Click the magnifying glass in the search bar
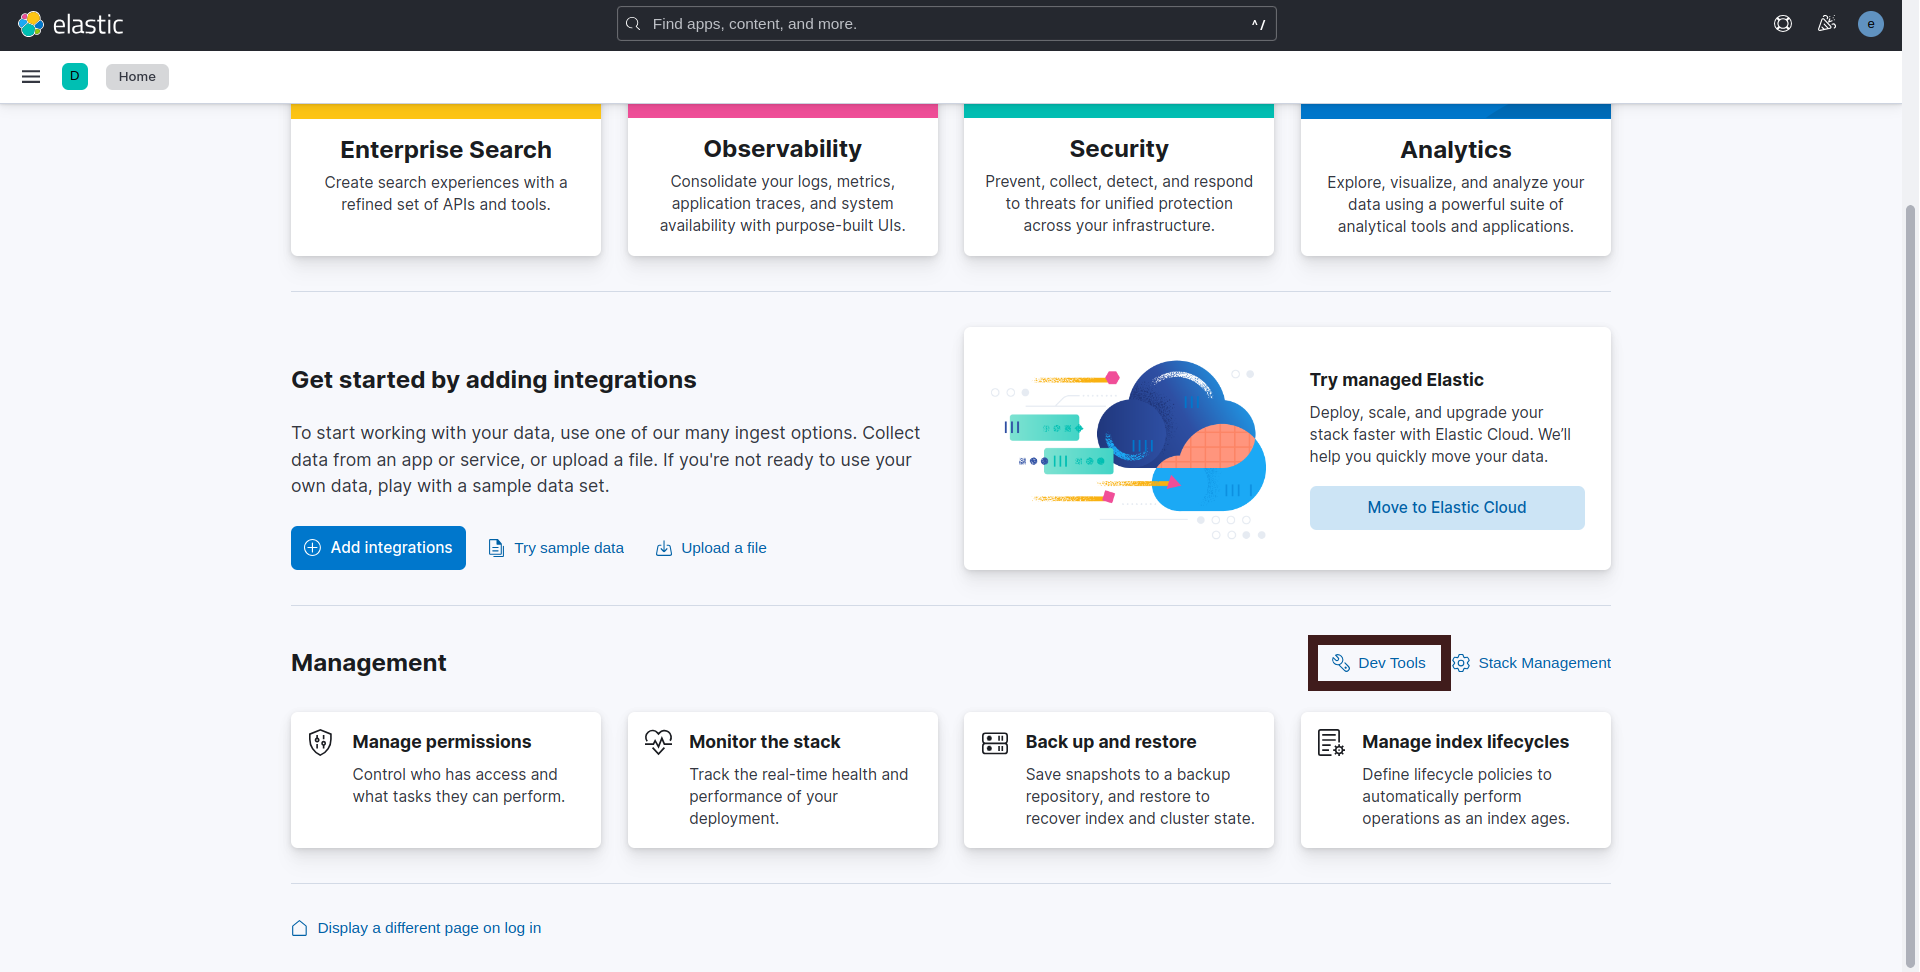The width and height of the screenshot is (1920, 972). point(634,23)
